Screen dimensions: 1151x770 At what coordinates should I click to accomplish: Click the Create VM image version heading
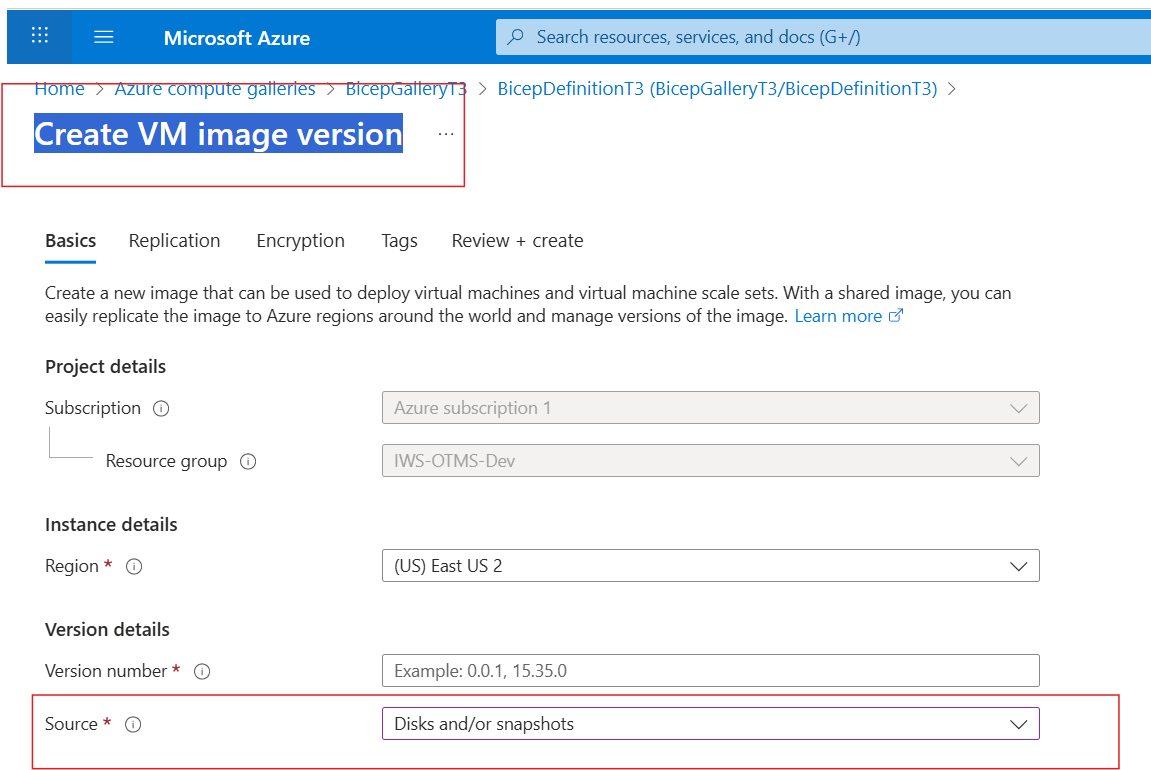218,134
